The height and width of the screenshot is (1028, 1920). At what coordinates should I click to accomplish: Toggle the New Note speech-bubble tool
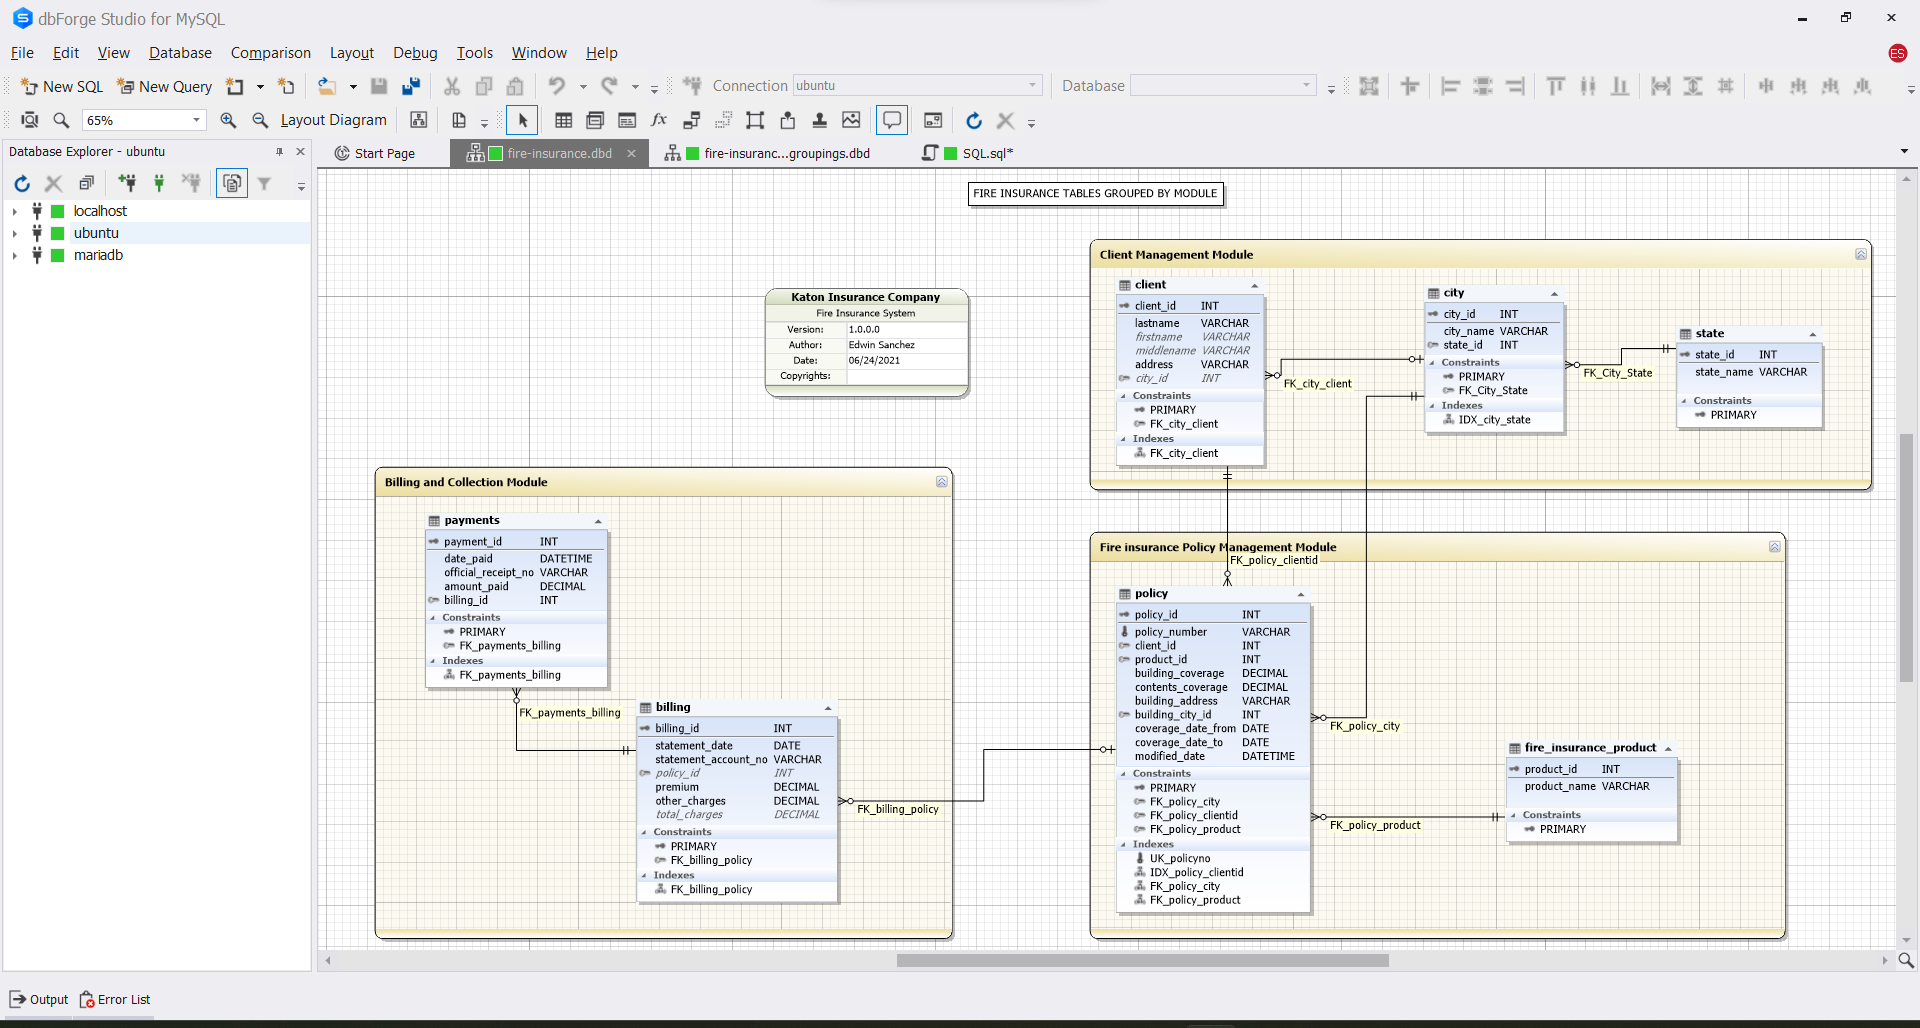891,120
